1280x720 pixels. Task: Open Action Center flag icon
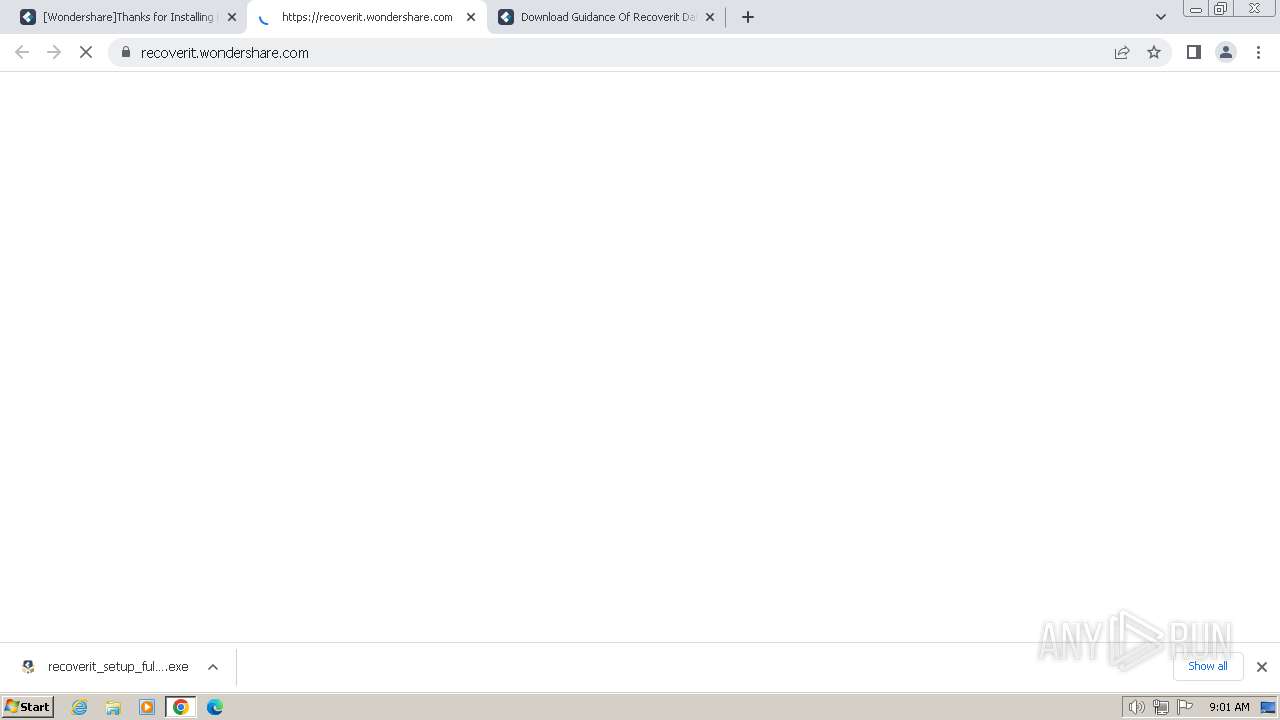click(1185, 707)
